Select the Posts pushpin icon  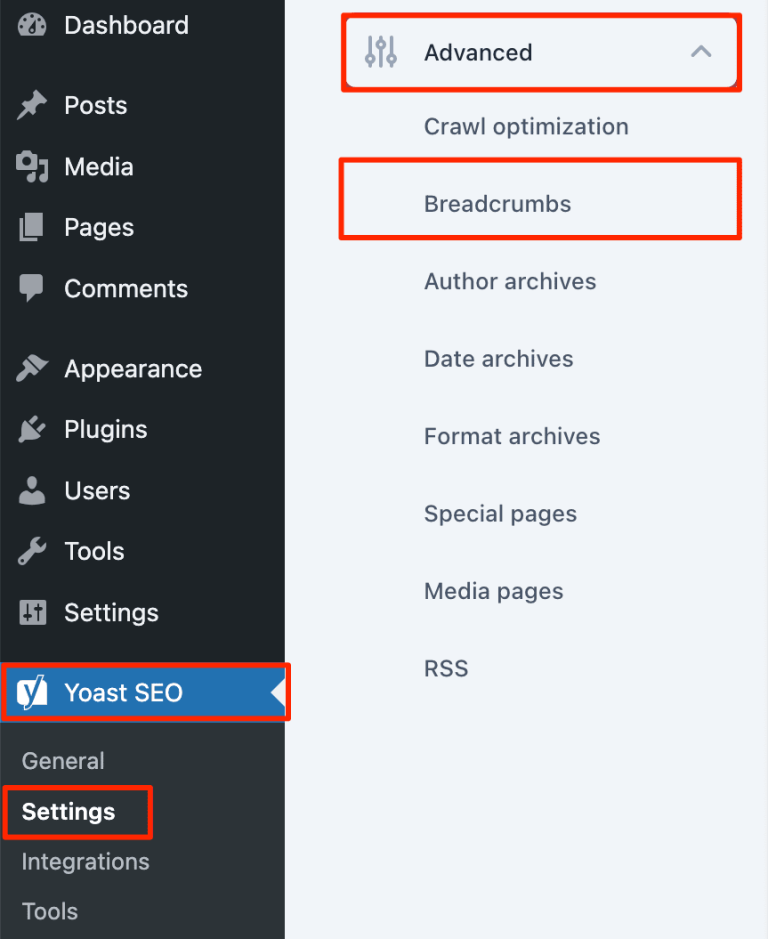pyautogui.click(x=31, y=105)
